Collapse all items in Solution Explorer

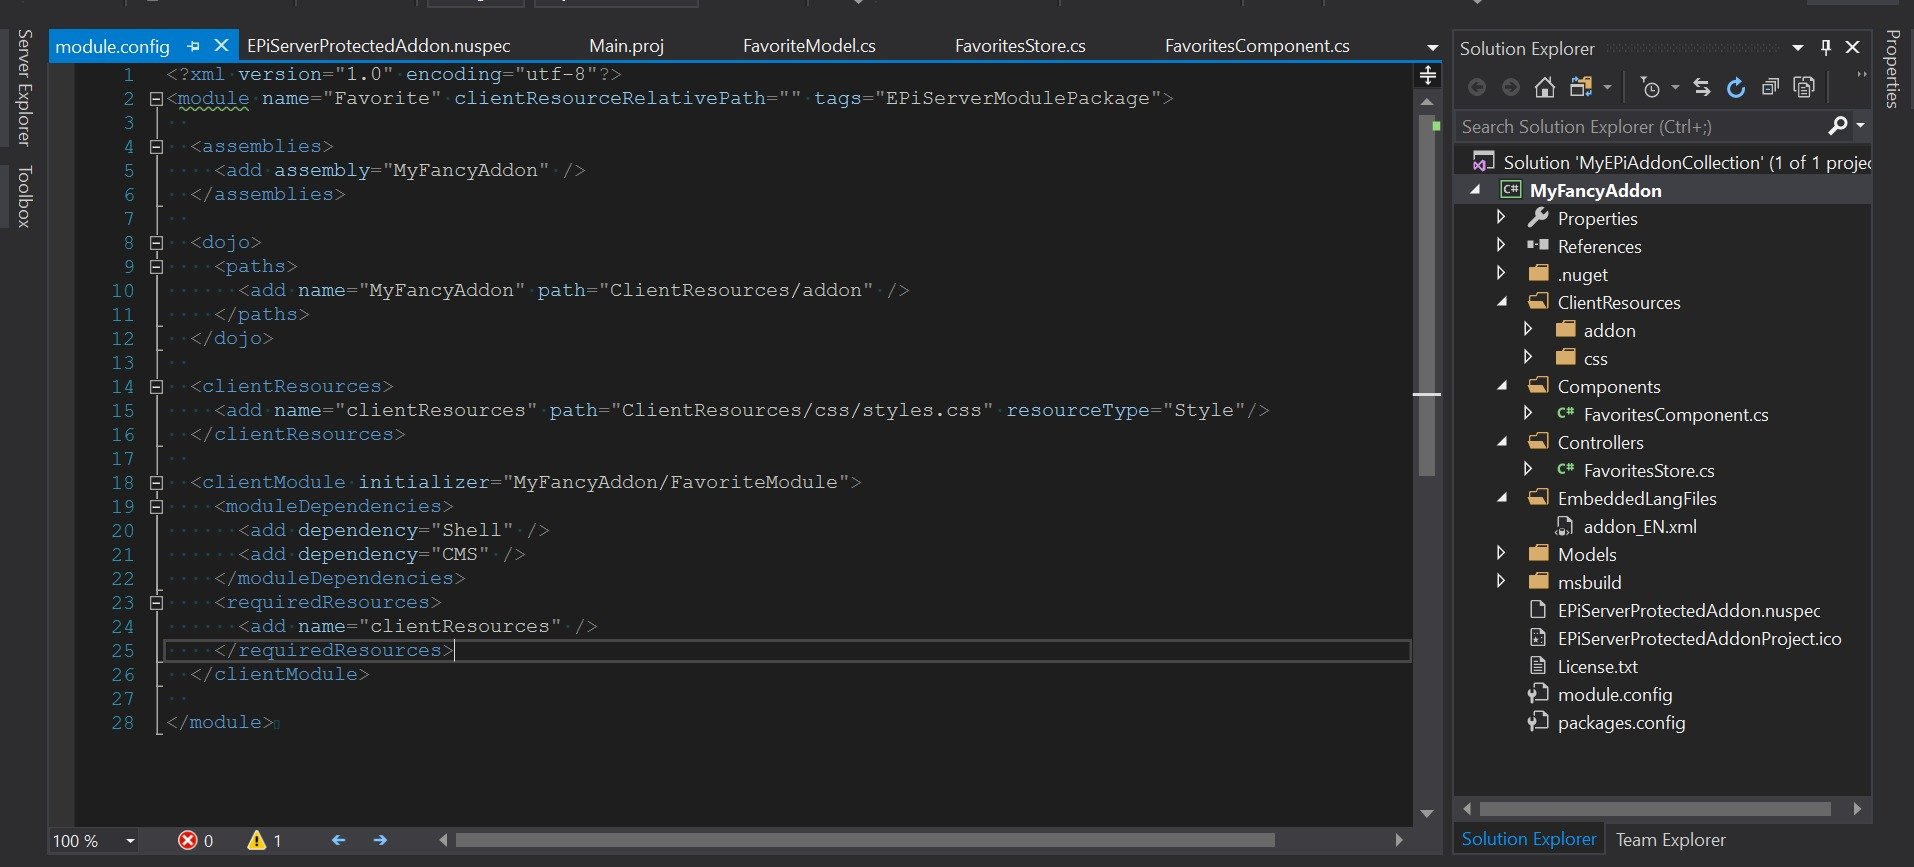coord(1770,88)
